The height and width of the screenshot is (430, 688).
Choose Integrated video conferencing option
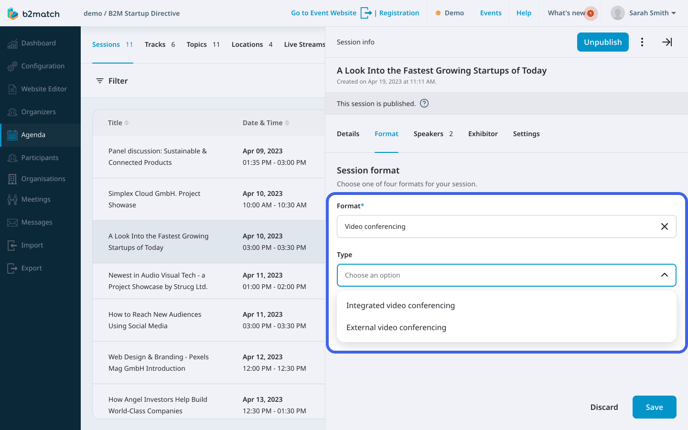tap(400, 305)
